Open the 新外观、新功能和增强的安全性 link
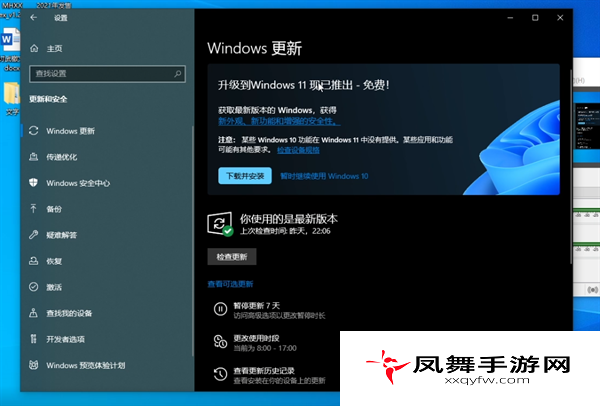Screen dimensions: 600x406 pyautogui.click(x=279, y=121)
